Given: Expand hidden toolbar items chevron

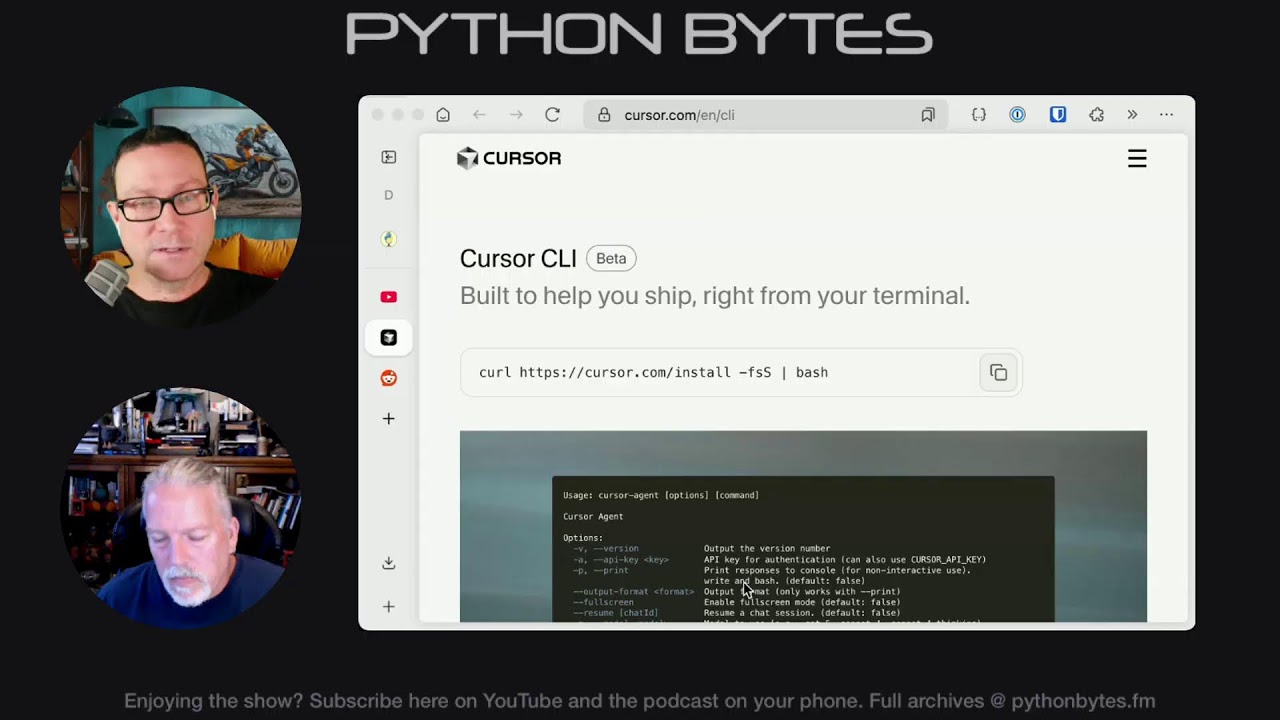Looking at the screenshot, I should [x=1132, y=115].
